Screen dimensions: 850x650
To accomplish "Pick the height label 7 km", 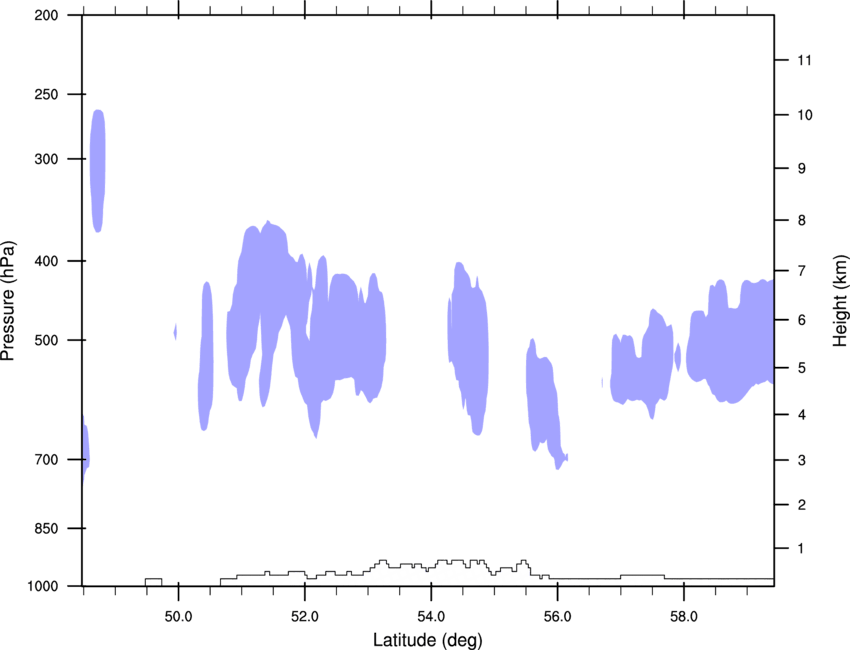I will tap(802, 271).
